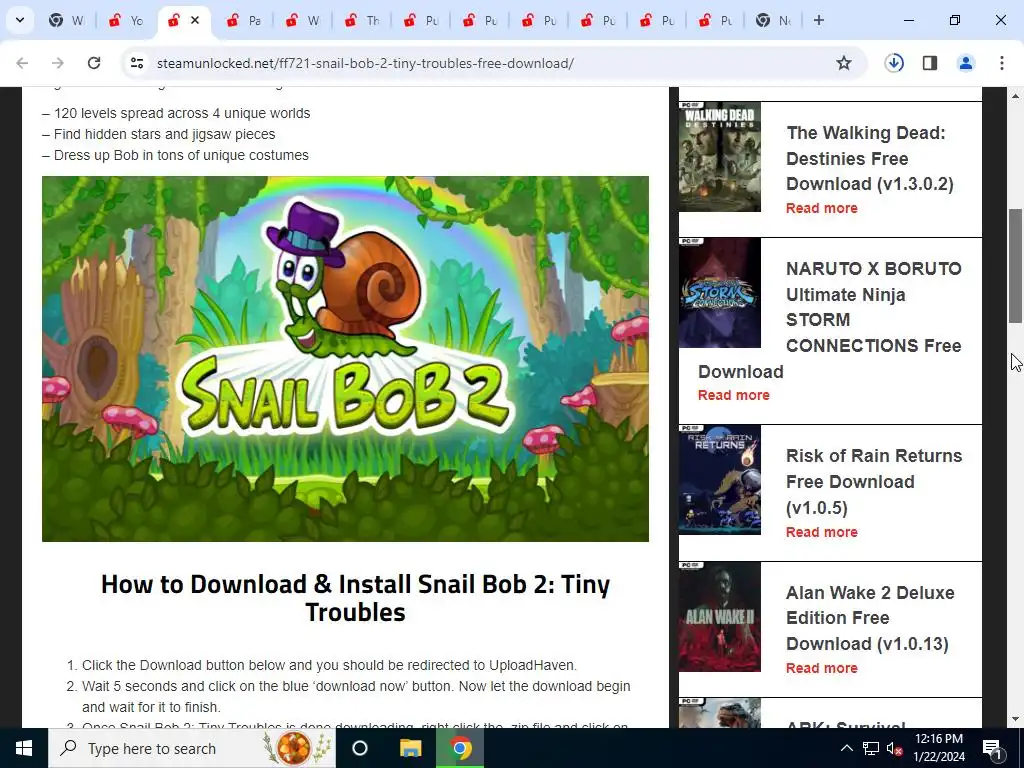Go back to previous page
The width and height of the screenshot is (1024, 768).
pyautogui.click(x=22, y=63)
